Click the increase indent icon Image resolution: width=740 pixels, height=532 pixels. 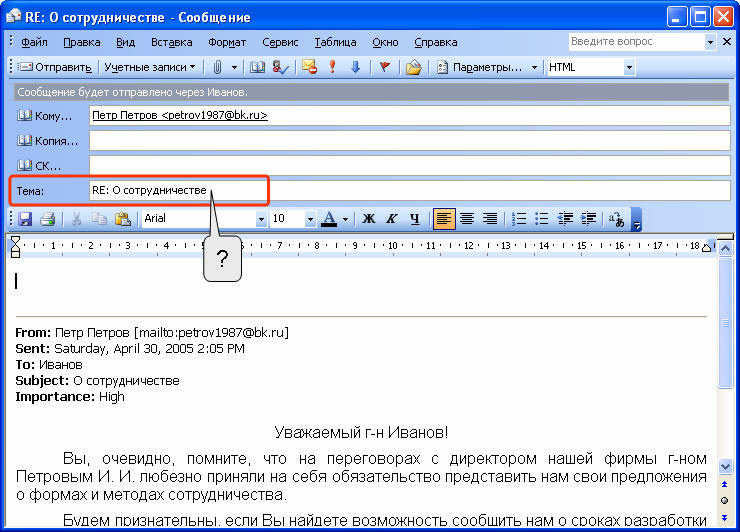tap(589, 219)
